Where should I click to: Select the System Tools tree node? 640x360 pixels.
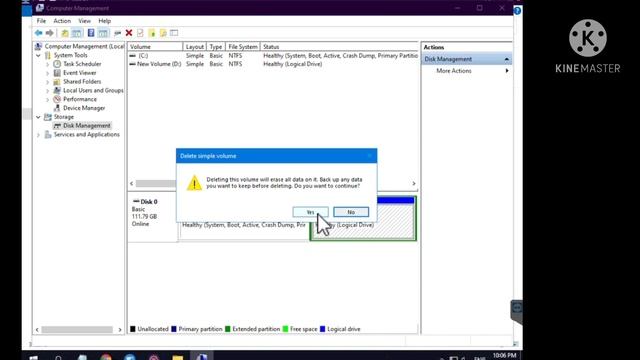click(x=71, y=55)
